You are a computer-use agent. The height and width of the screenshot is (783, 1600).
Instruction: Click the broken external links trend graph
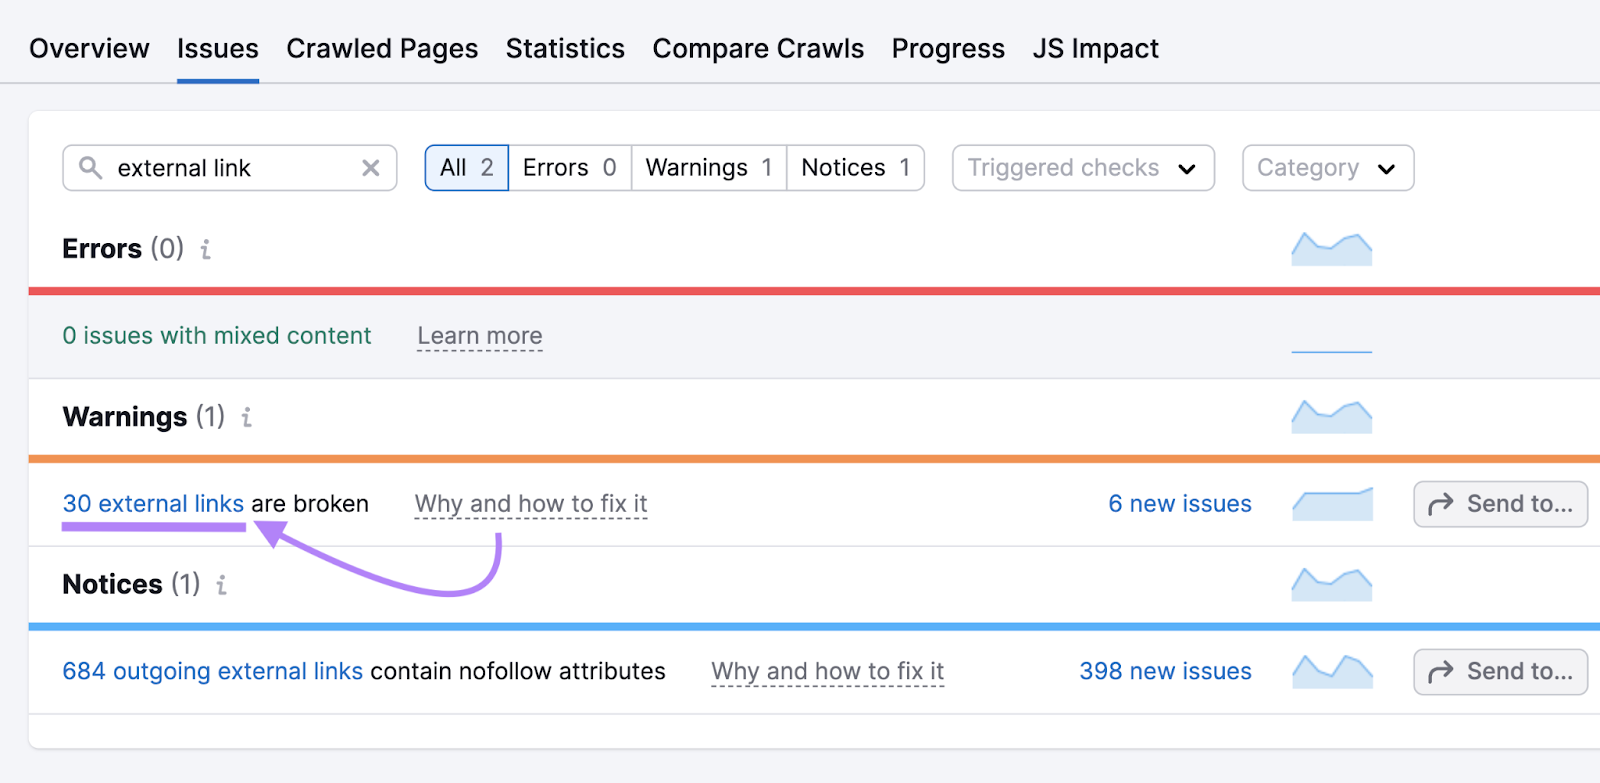(1331, 504)
